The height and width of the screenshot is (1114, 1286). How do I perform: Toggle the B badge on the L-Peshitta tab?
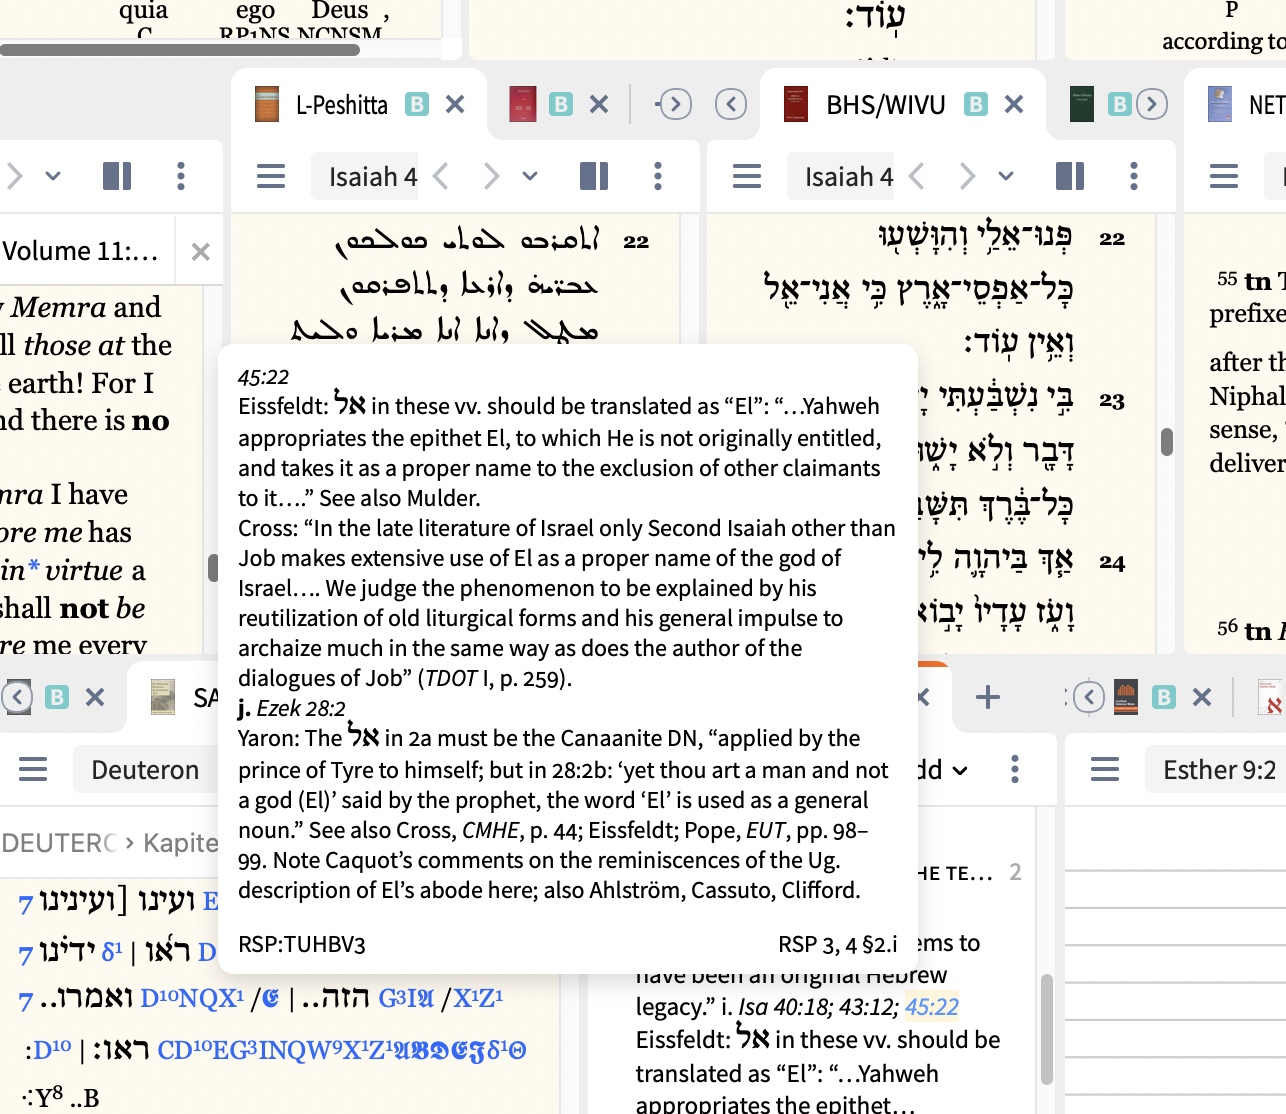coord(417,103)
